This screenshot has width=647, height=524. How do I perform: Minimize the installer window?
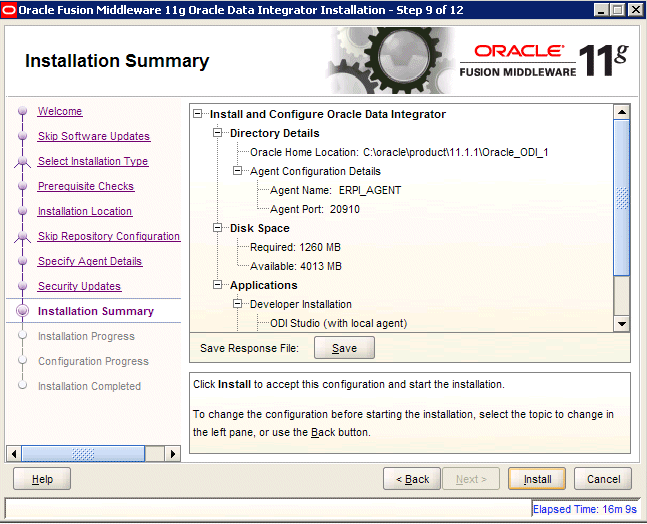coord(601,10)
